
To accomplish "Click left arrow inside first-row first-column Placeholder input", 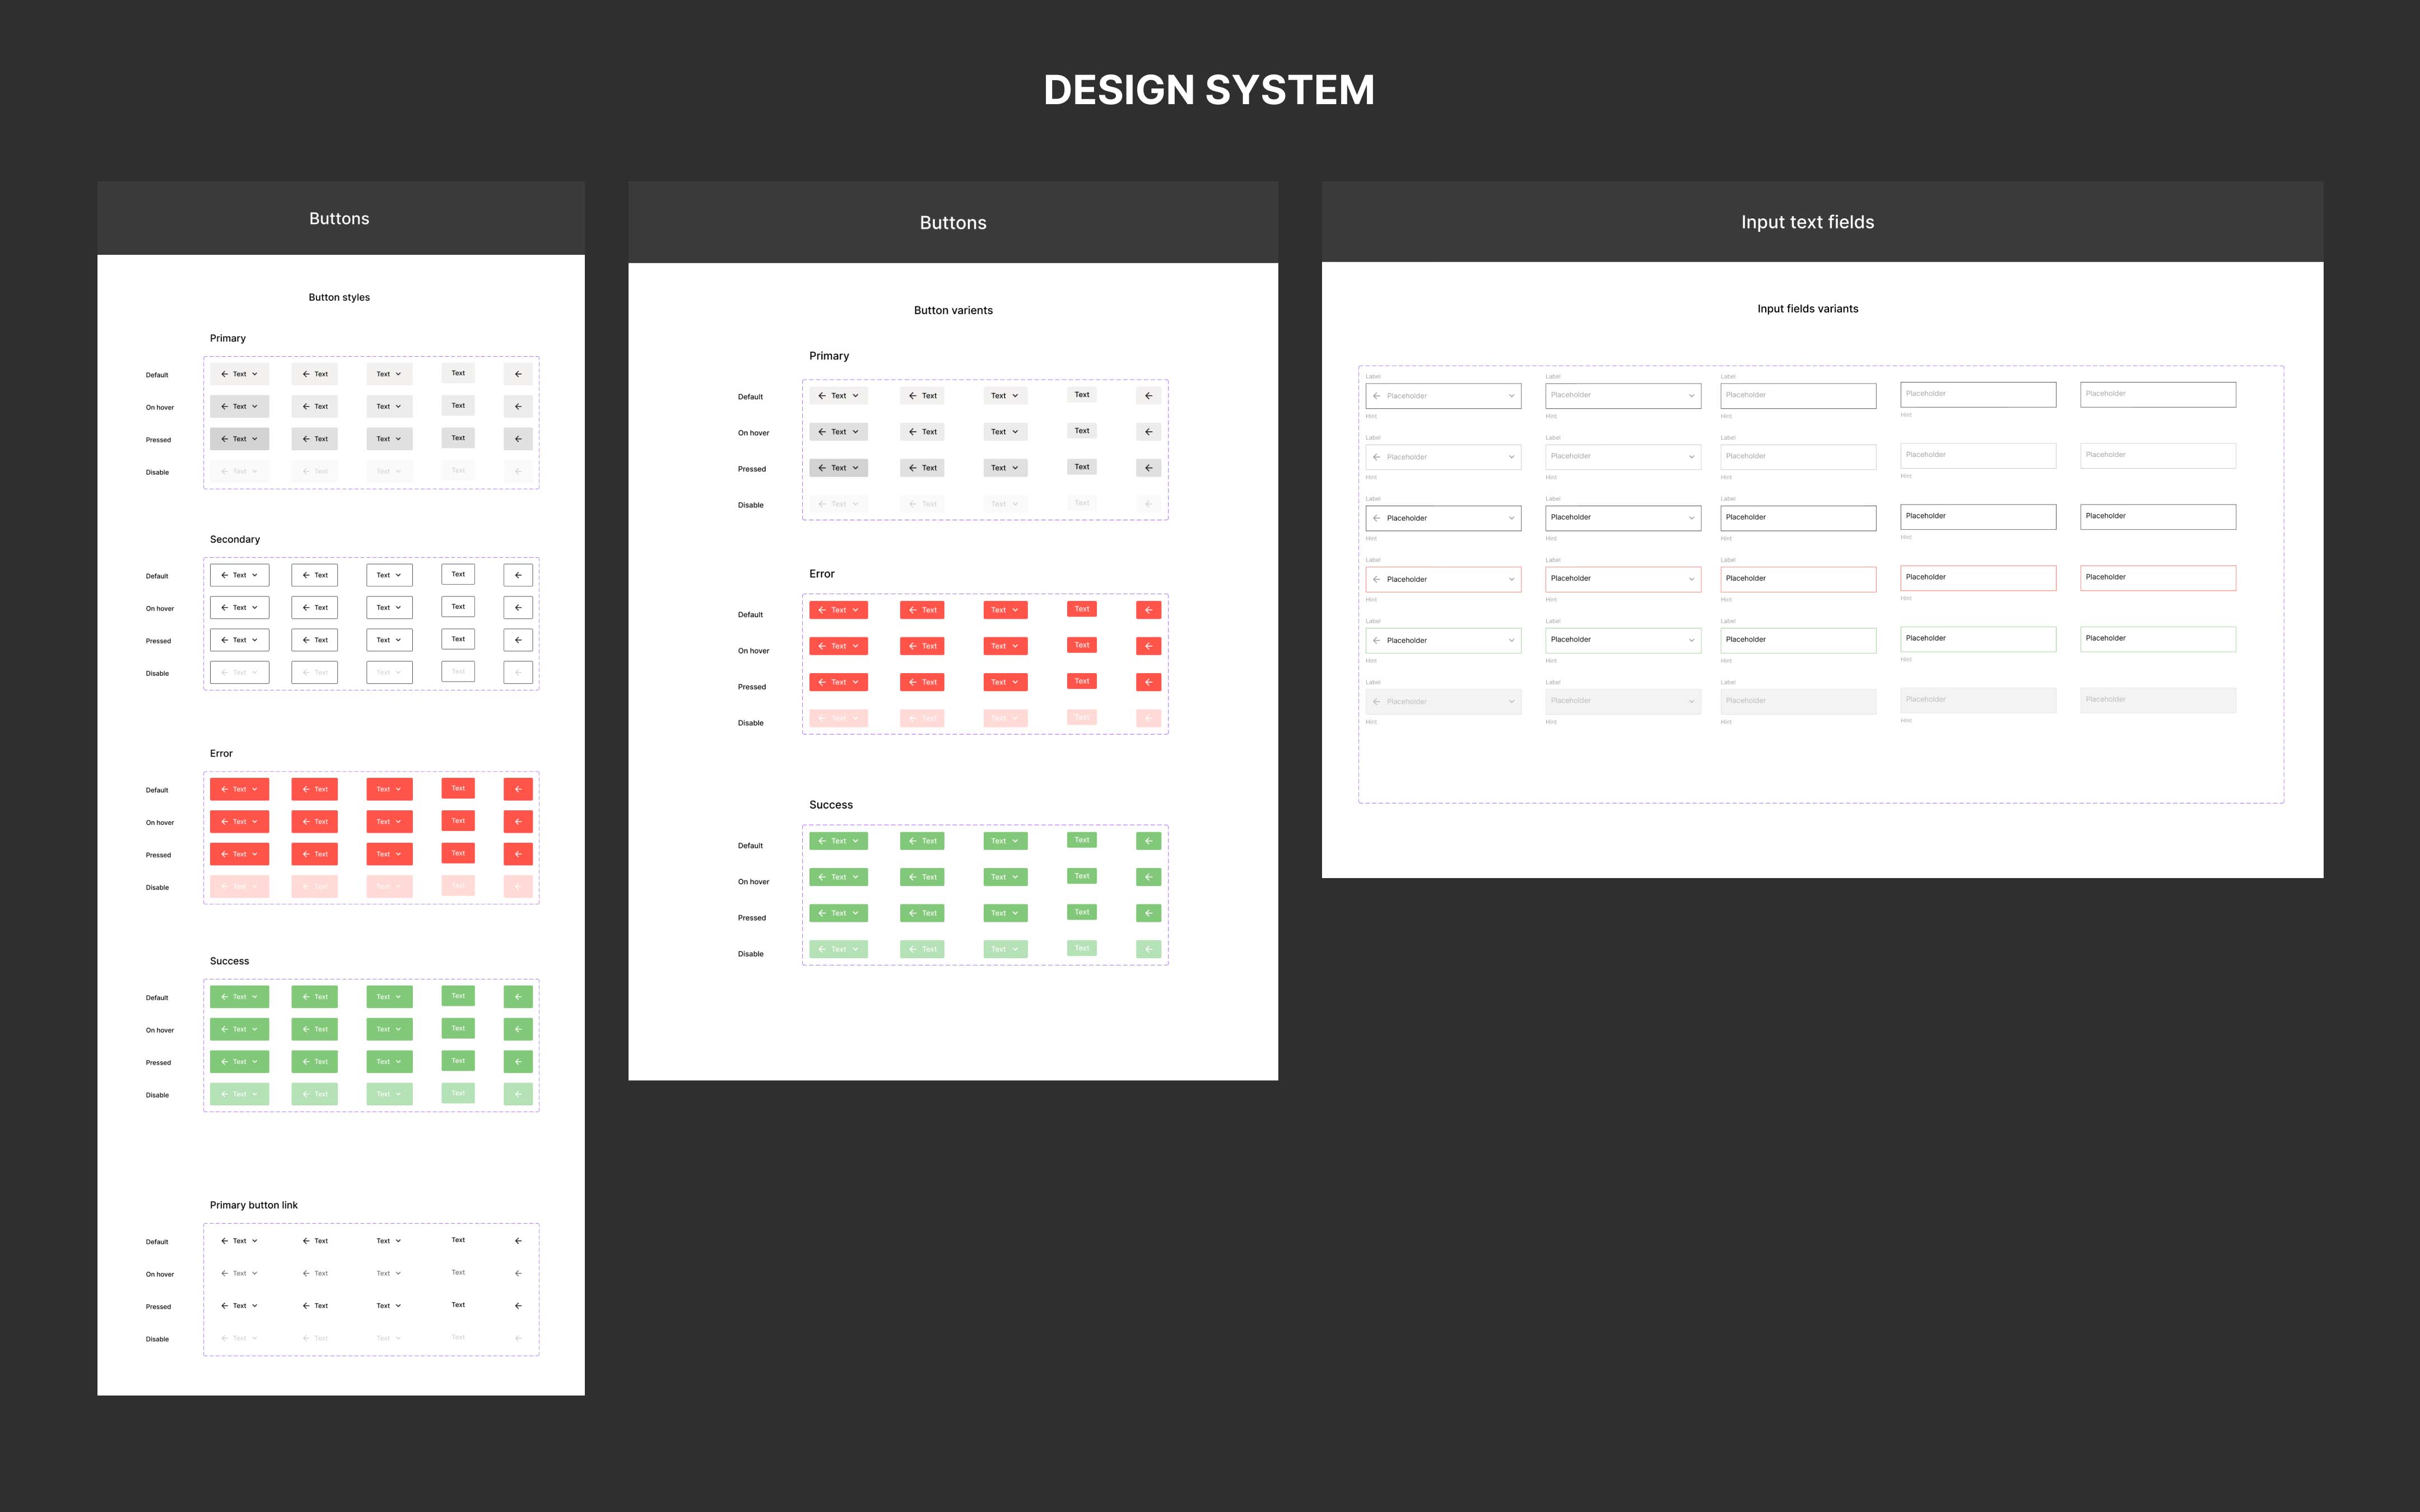I will [1377, 396].
